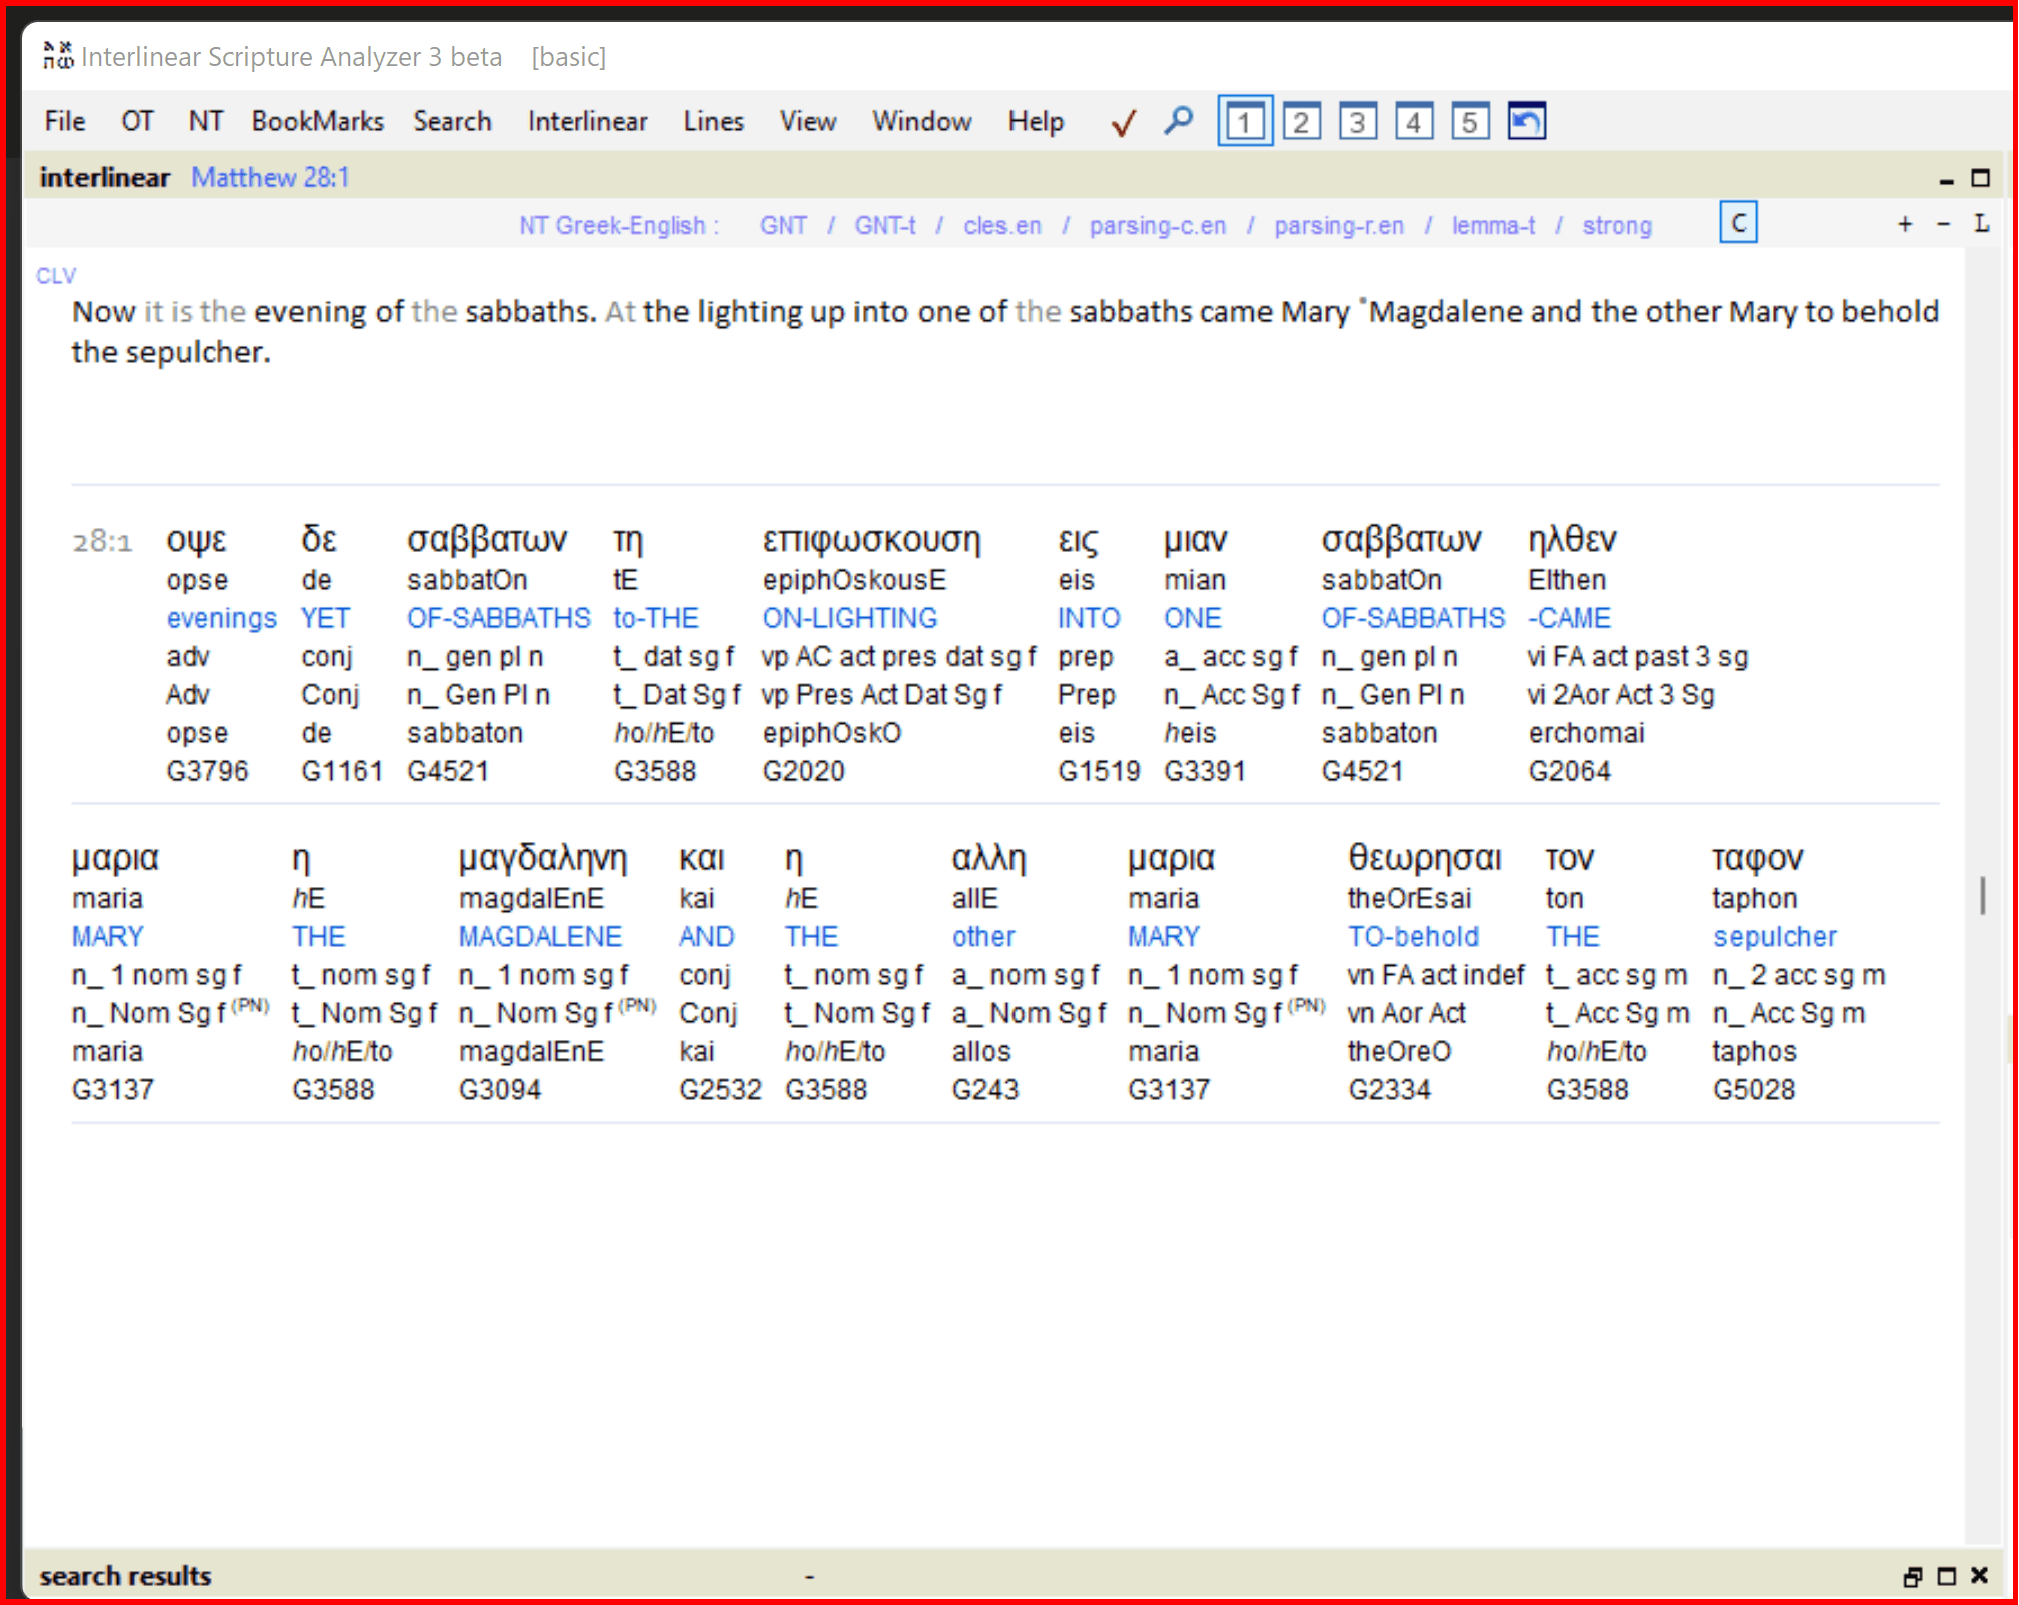The image size is (2019, 1605).
Task: Click the Strong's number G3094
Action: pos(499,1089)
